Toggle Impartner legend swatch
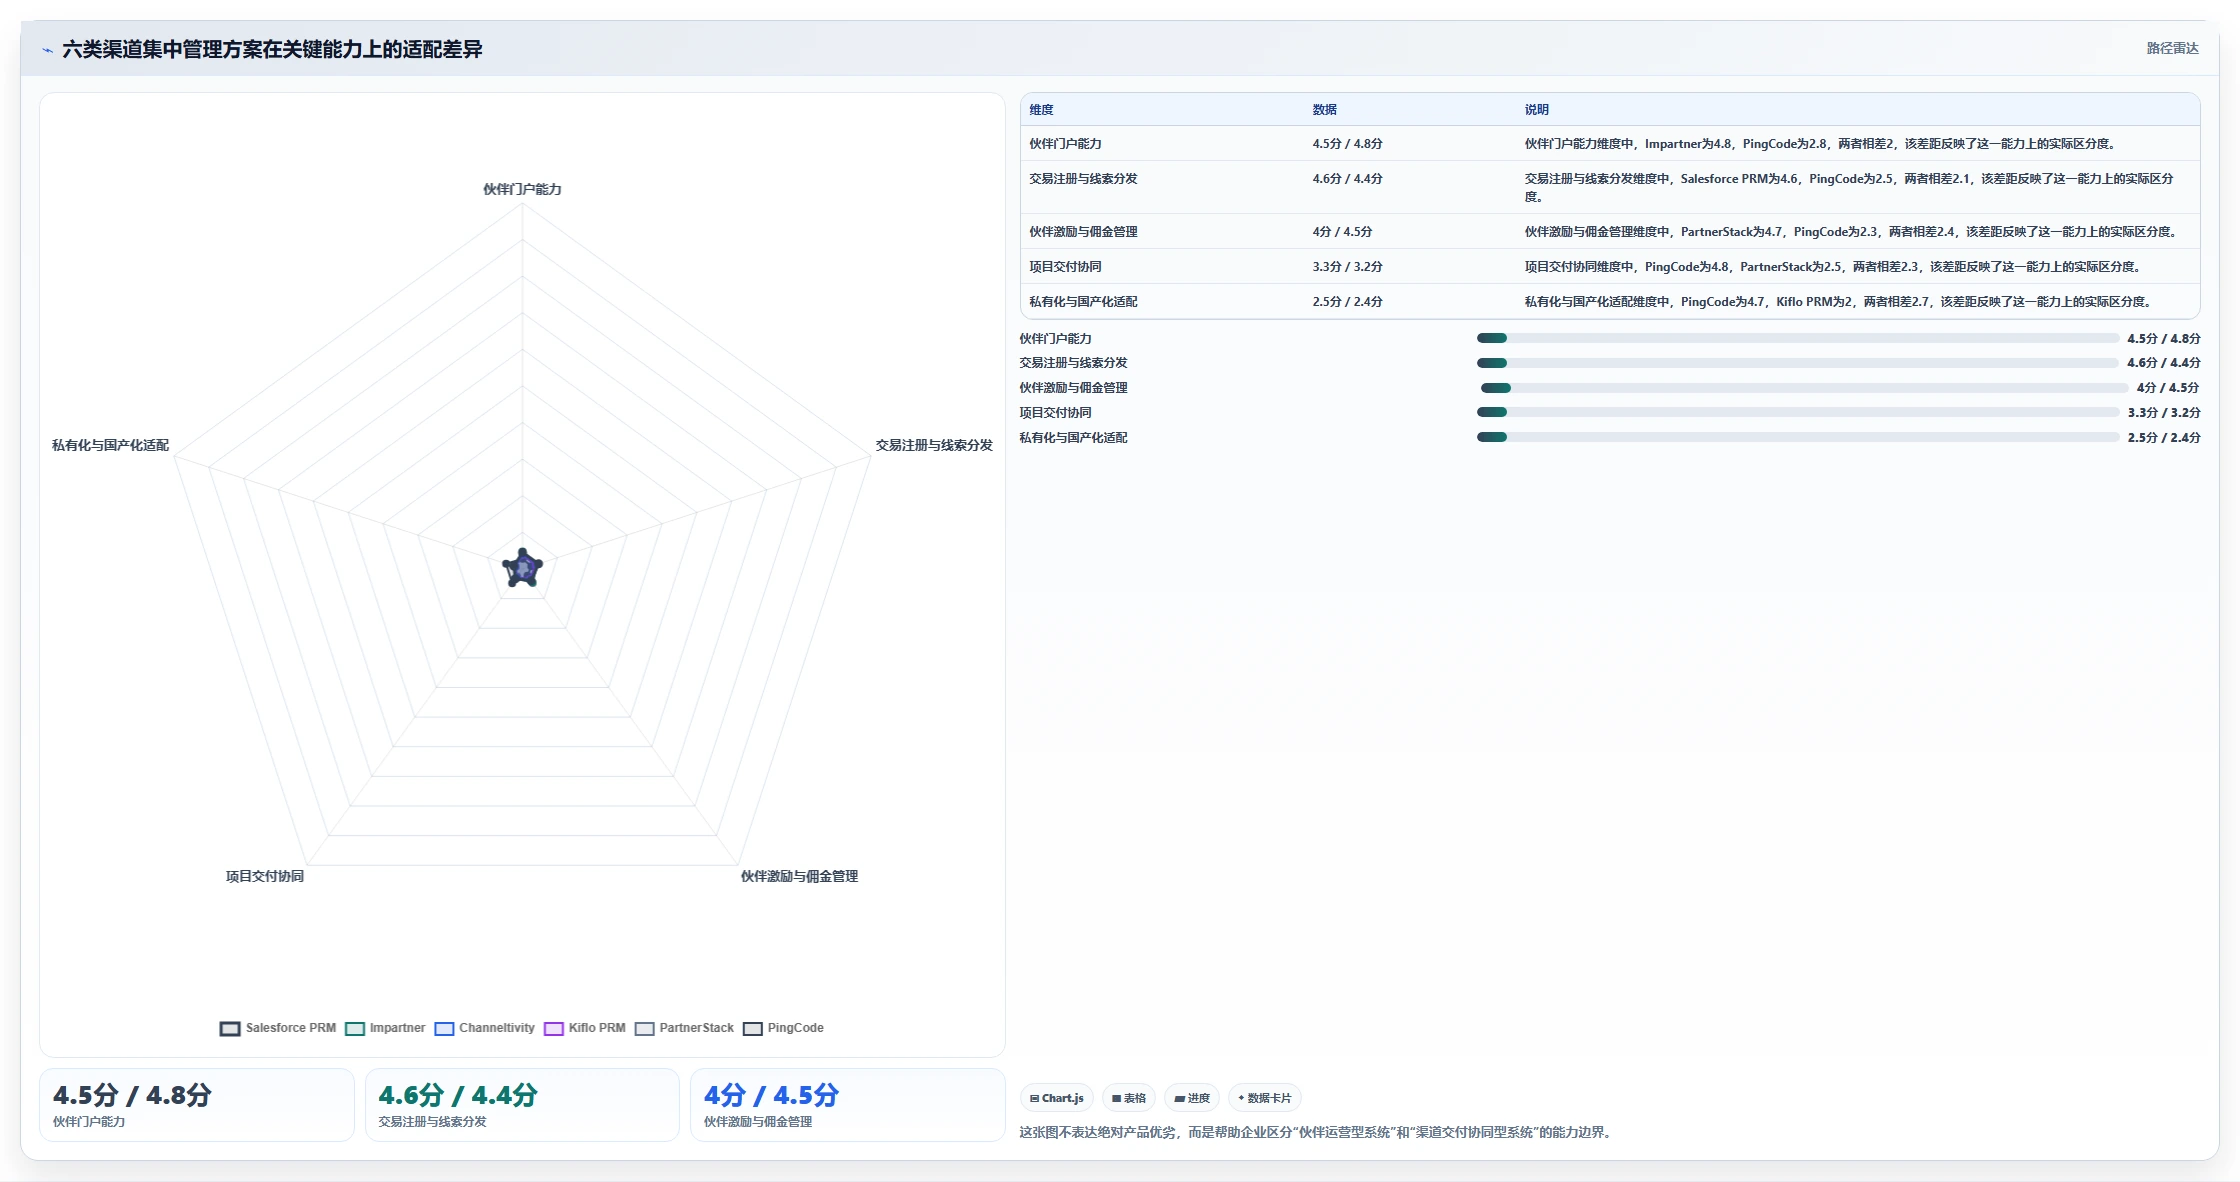The width and height of the screenshot is (2240, 1182). coord(355,1028)
